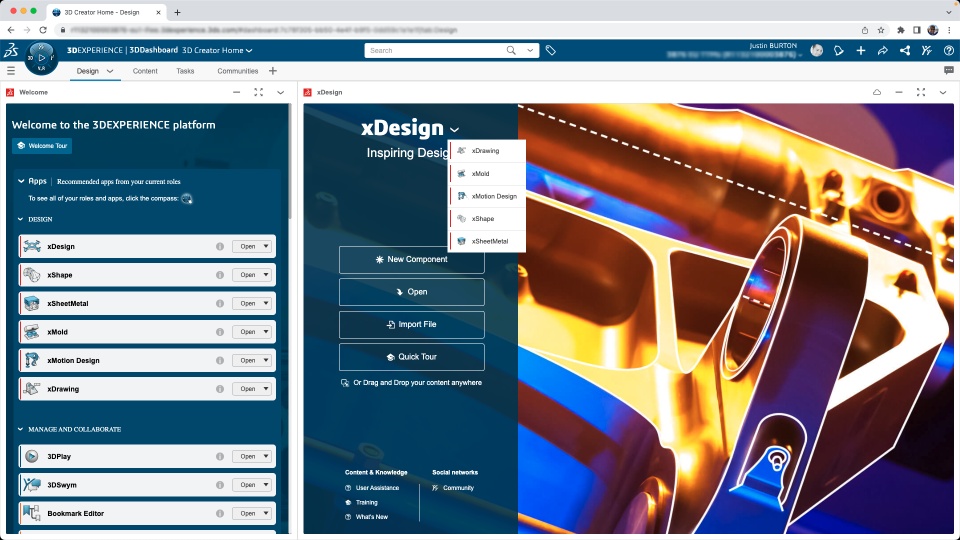Toggle the xDesign title app chevron
960x540 pixels.
click(x=454, y=130)
